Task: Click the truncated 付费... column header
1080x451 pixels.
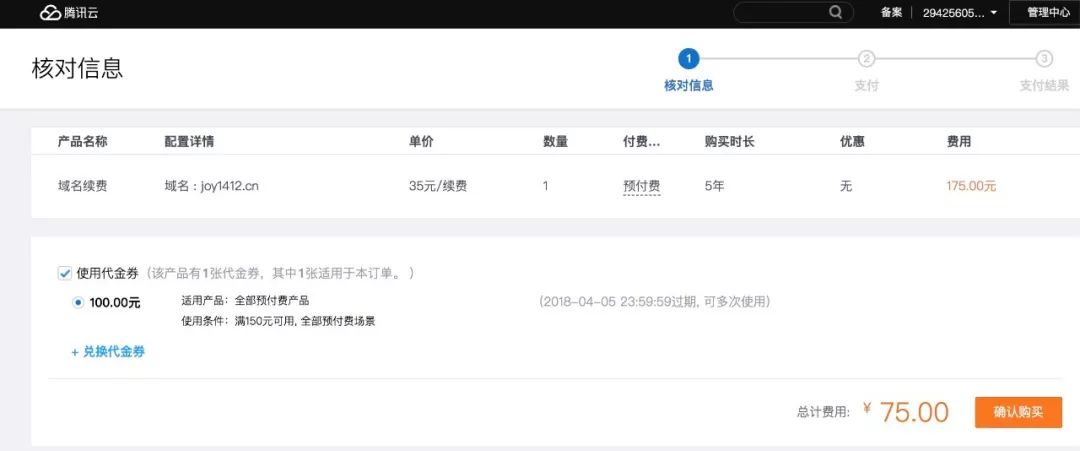Action: [x=641, y=142]
